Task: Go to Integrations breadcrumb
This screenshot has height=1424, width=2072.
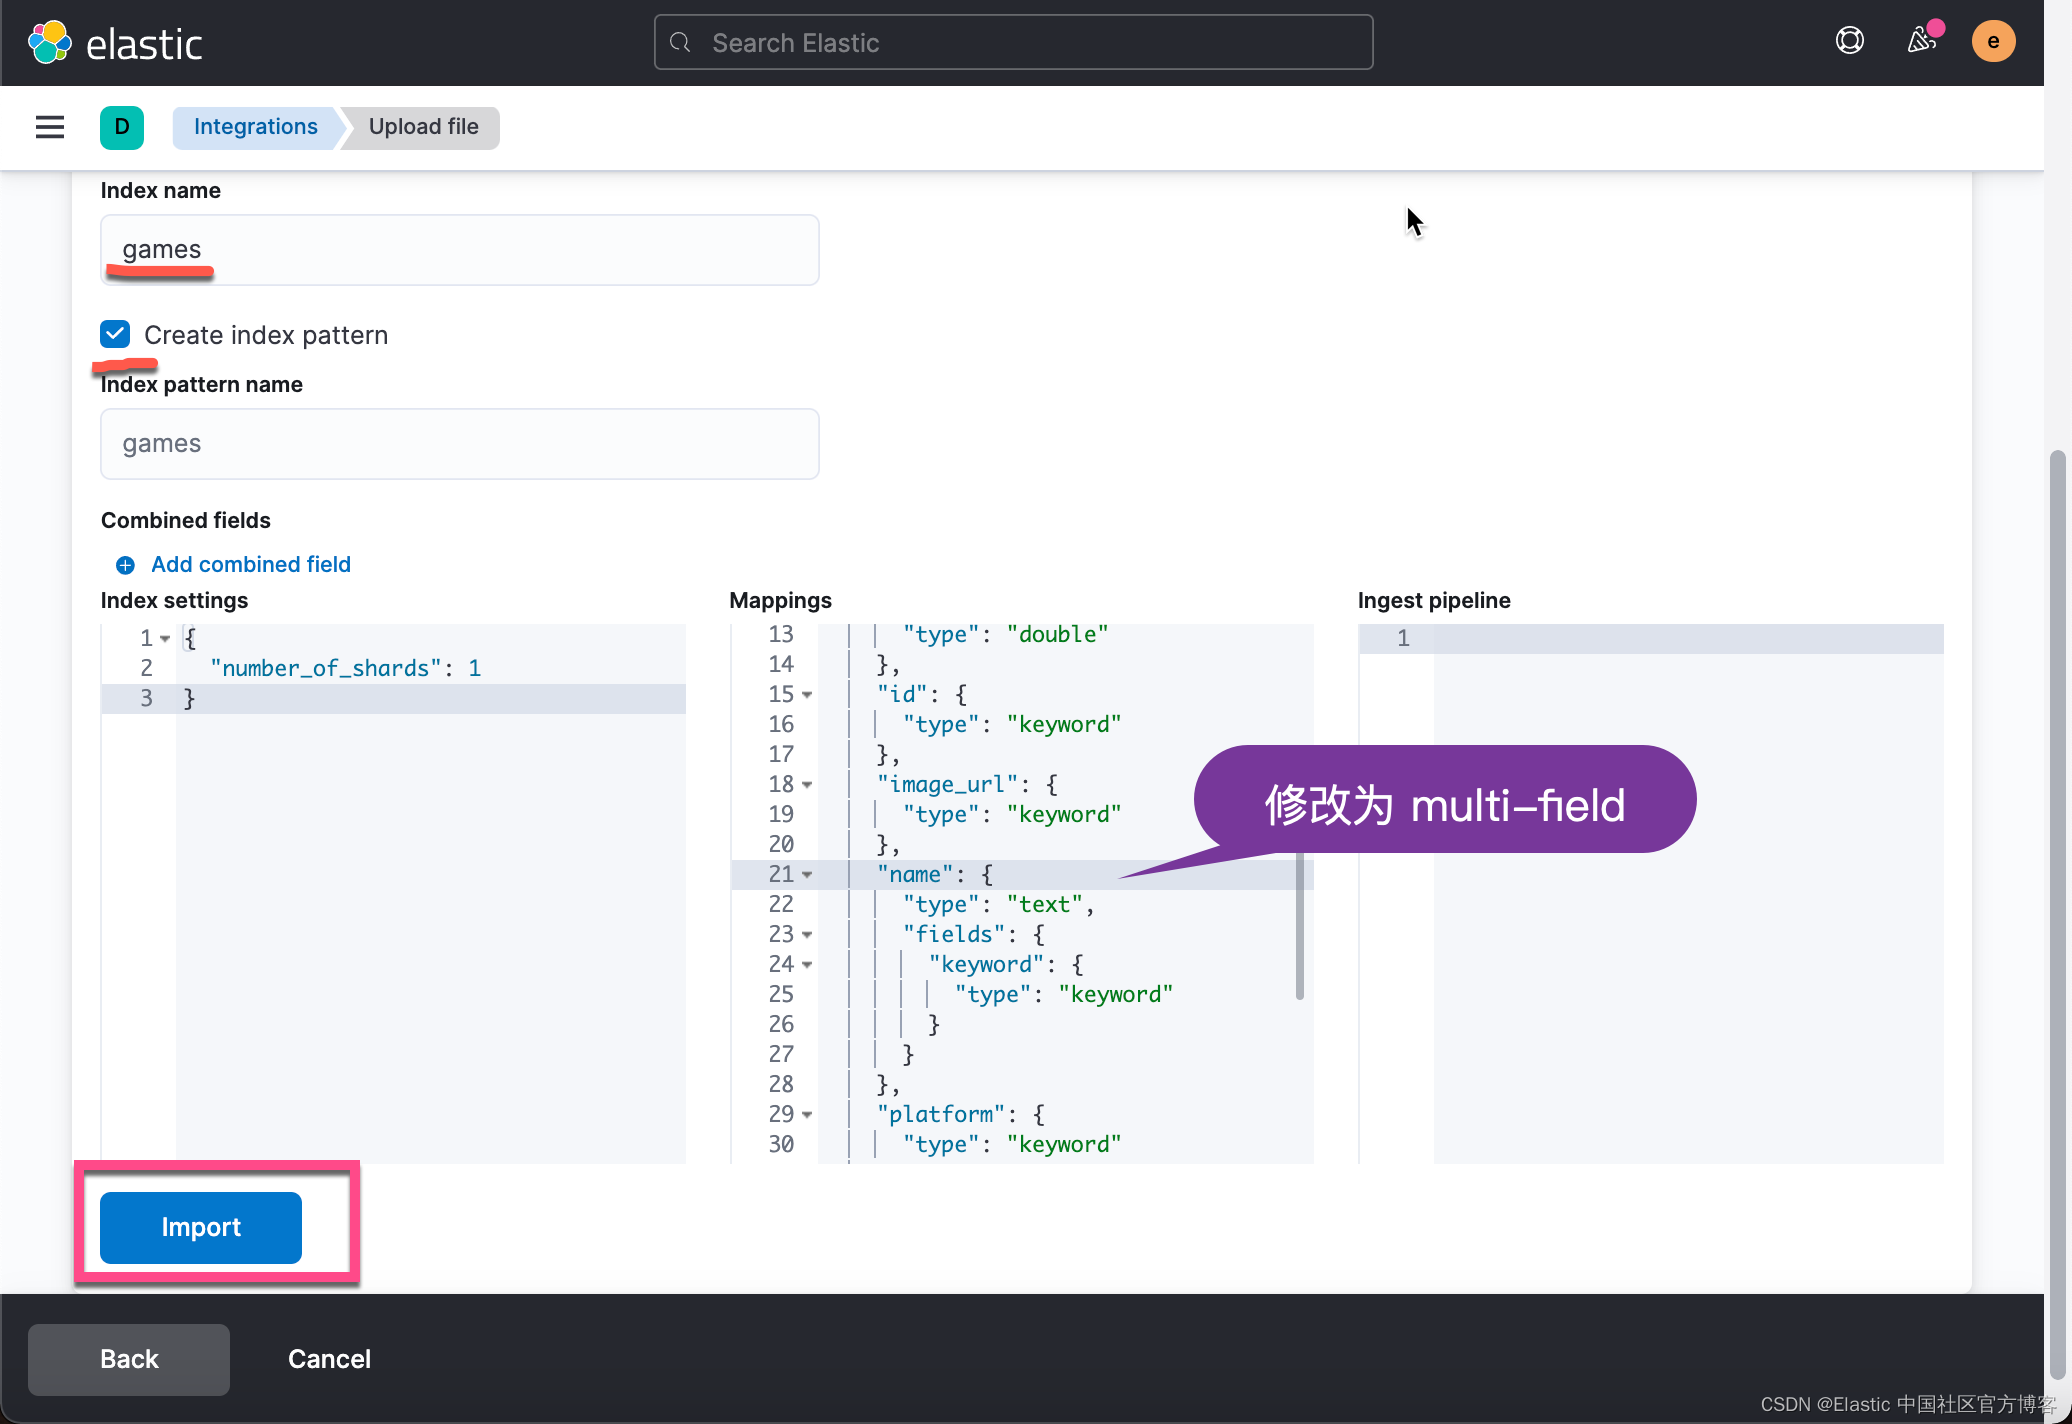Action: pyautogui.click(x=255, y=127)
